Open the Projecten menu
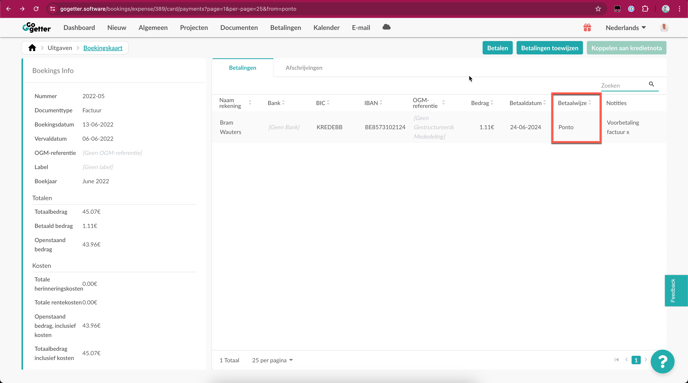Screen dimensions: 688x383 [194, 28]
